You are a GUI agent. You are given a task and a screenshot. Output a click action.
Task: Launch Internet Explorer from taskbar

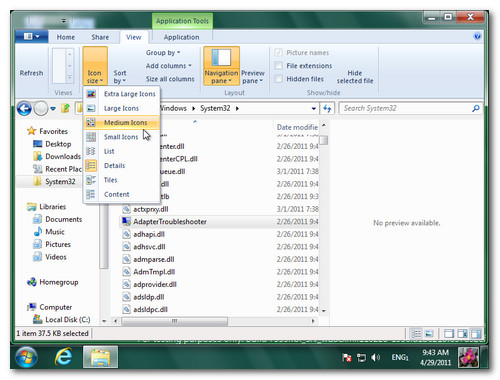63,357
